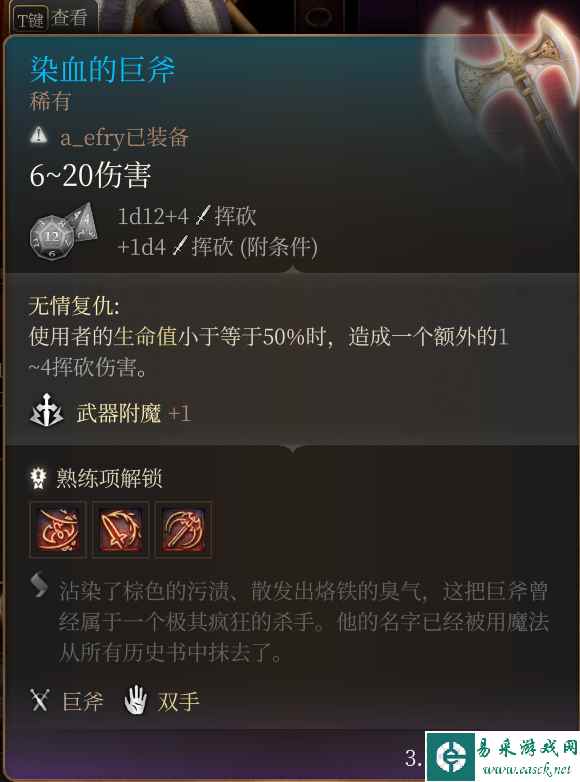This screenshot has width=580, height=782.
Task: Click the T键 查看 inspect button
Action: (x=53, y=19)
